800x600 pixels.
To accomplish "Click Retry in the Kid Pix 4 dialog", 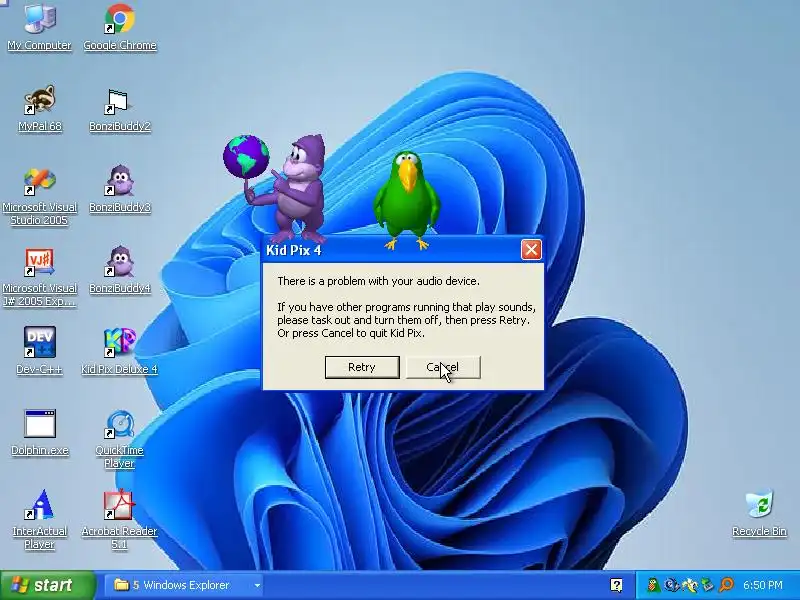I will (x=362, y=367).
